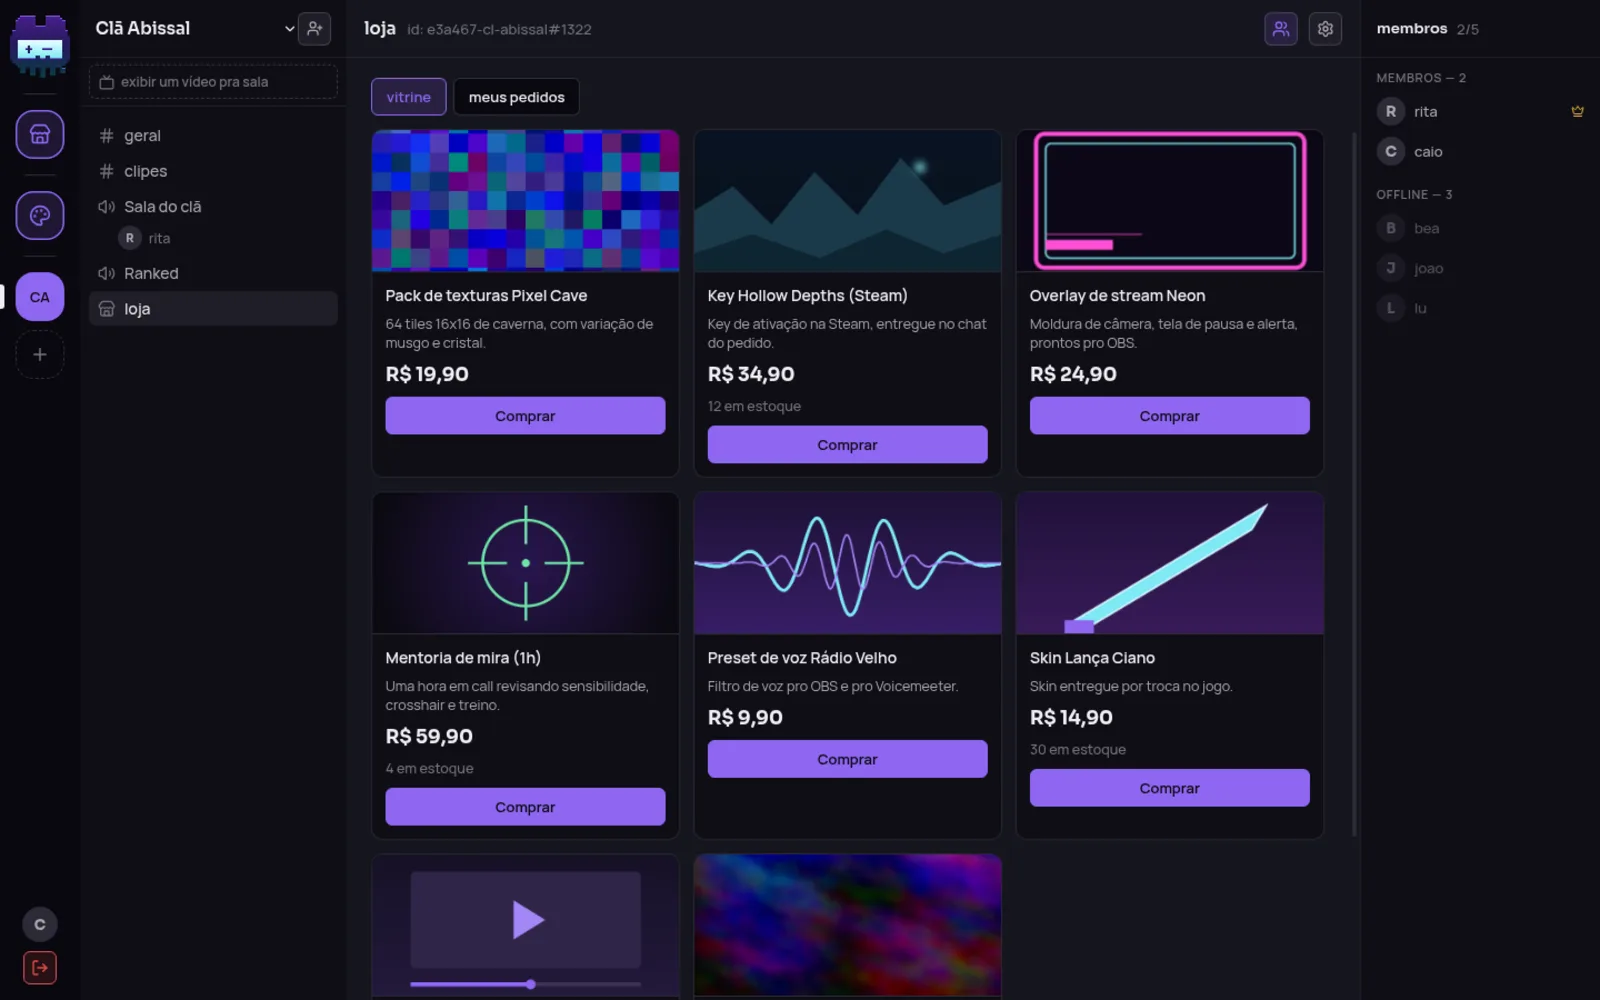Screen dimensions: 1600x1000
Task: Select the loja channel in the sidebar
Action: (213, 309)
